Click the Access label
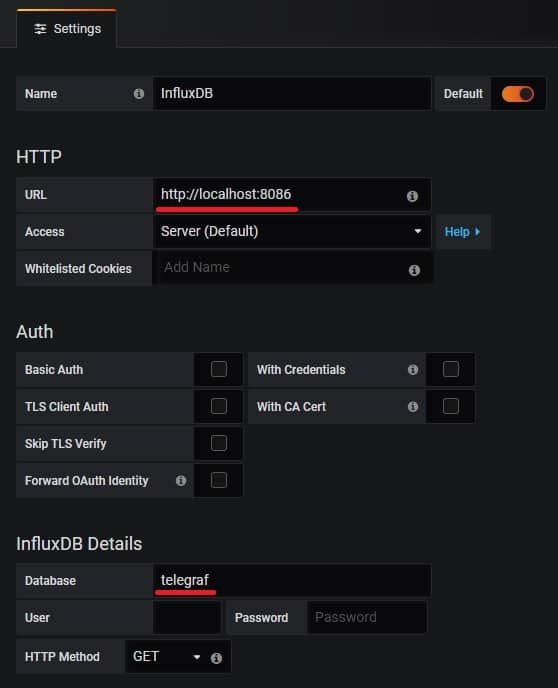The image size is (558, 688). pyautogui.click(x=45, y=231)
